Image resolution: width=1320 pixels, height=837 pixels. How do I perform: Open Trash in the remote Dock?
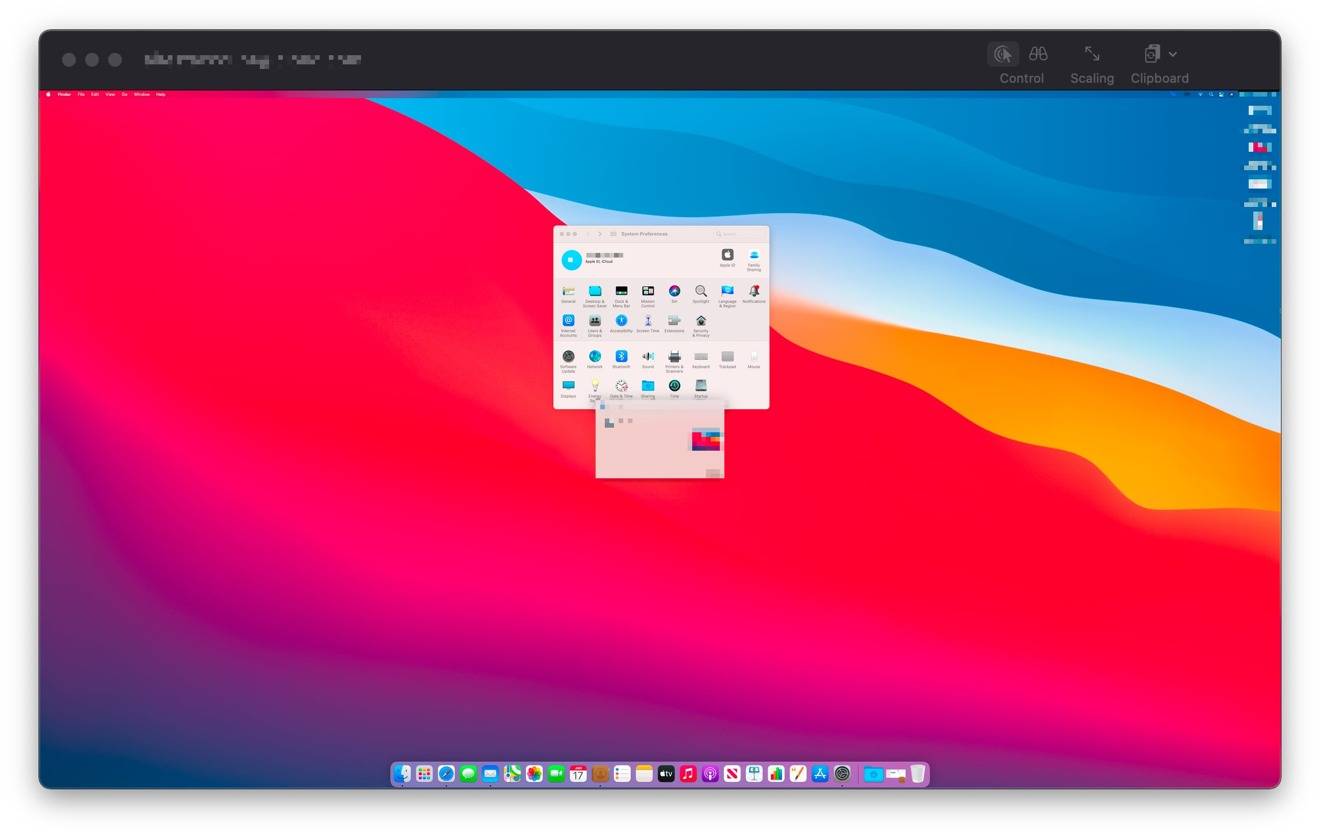(x=918, y=774)
